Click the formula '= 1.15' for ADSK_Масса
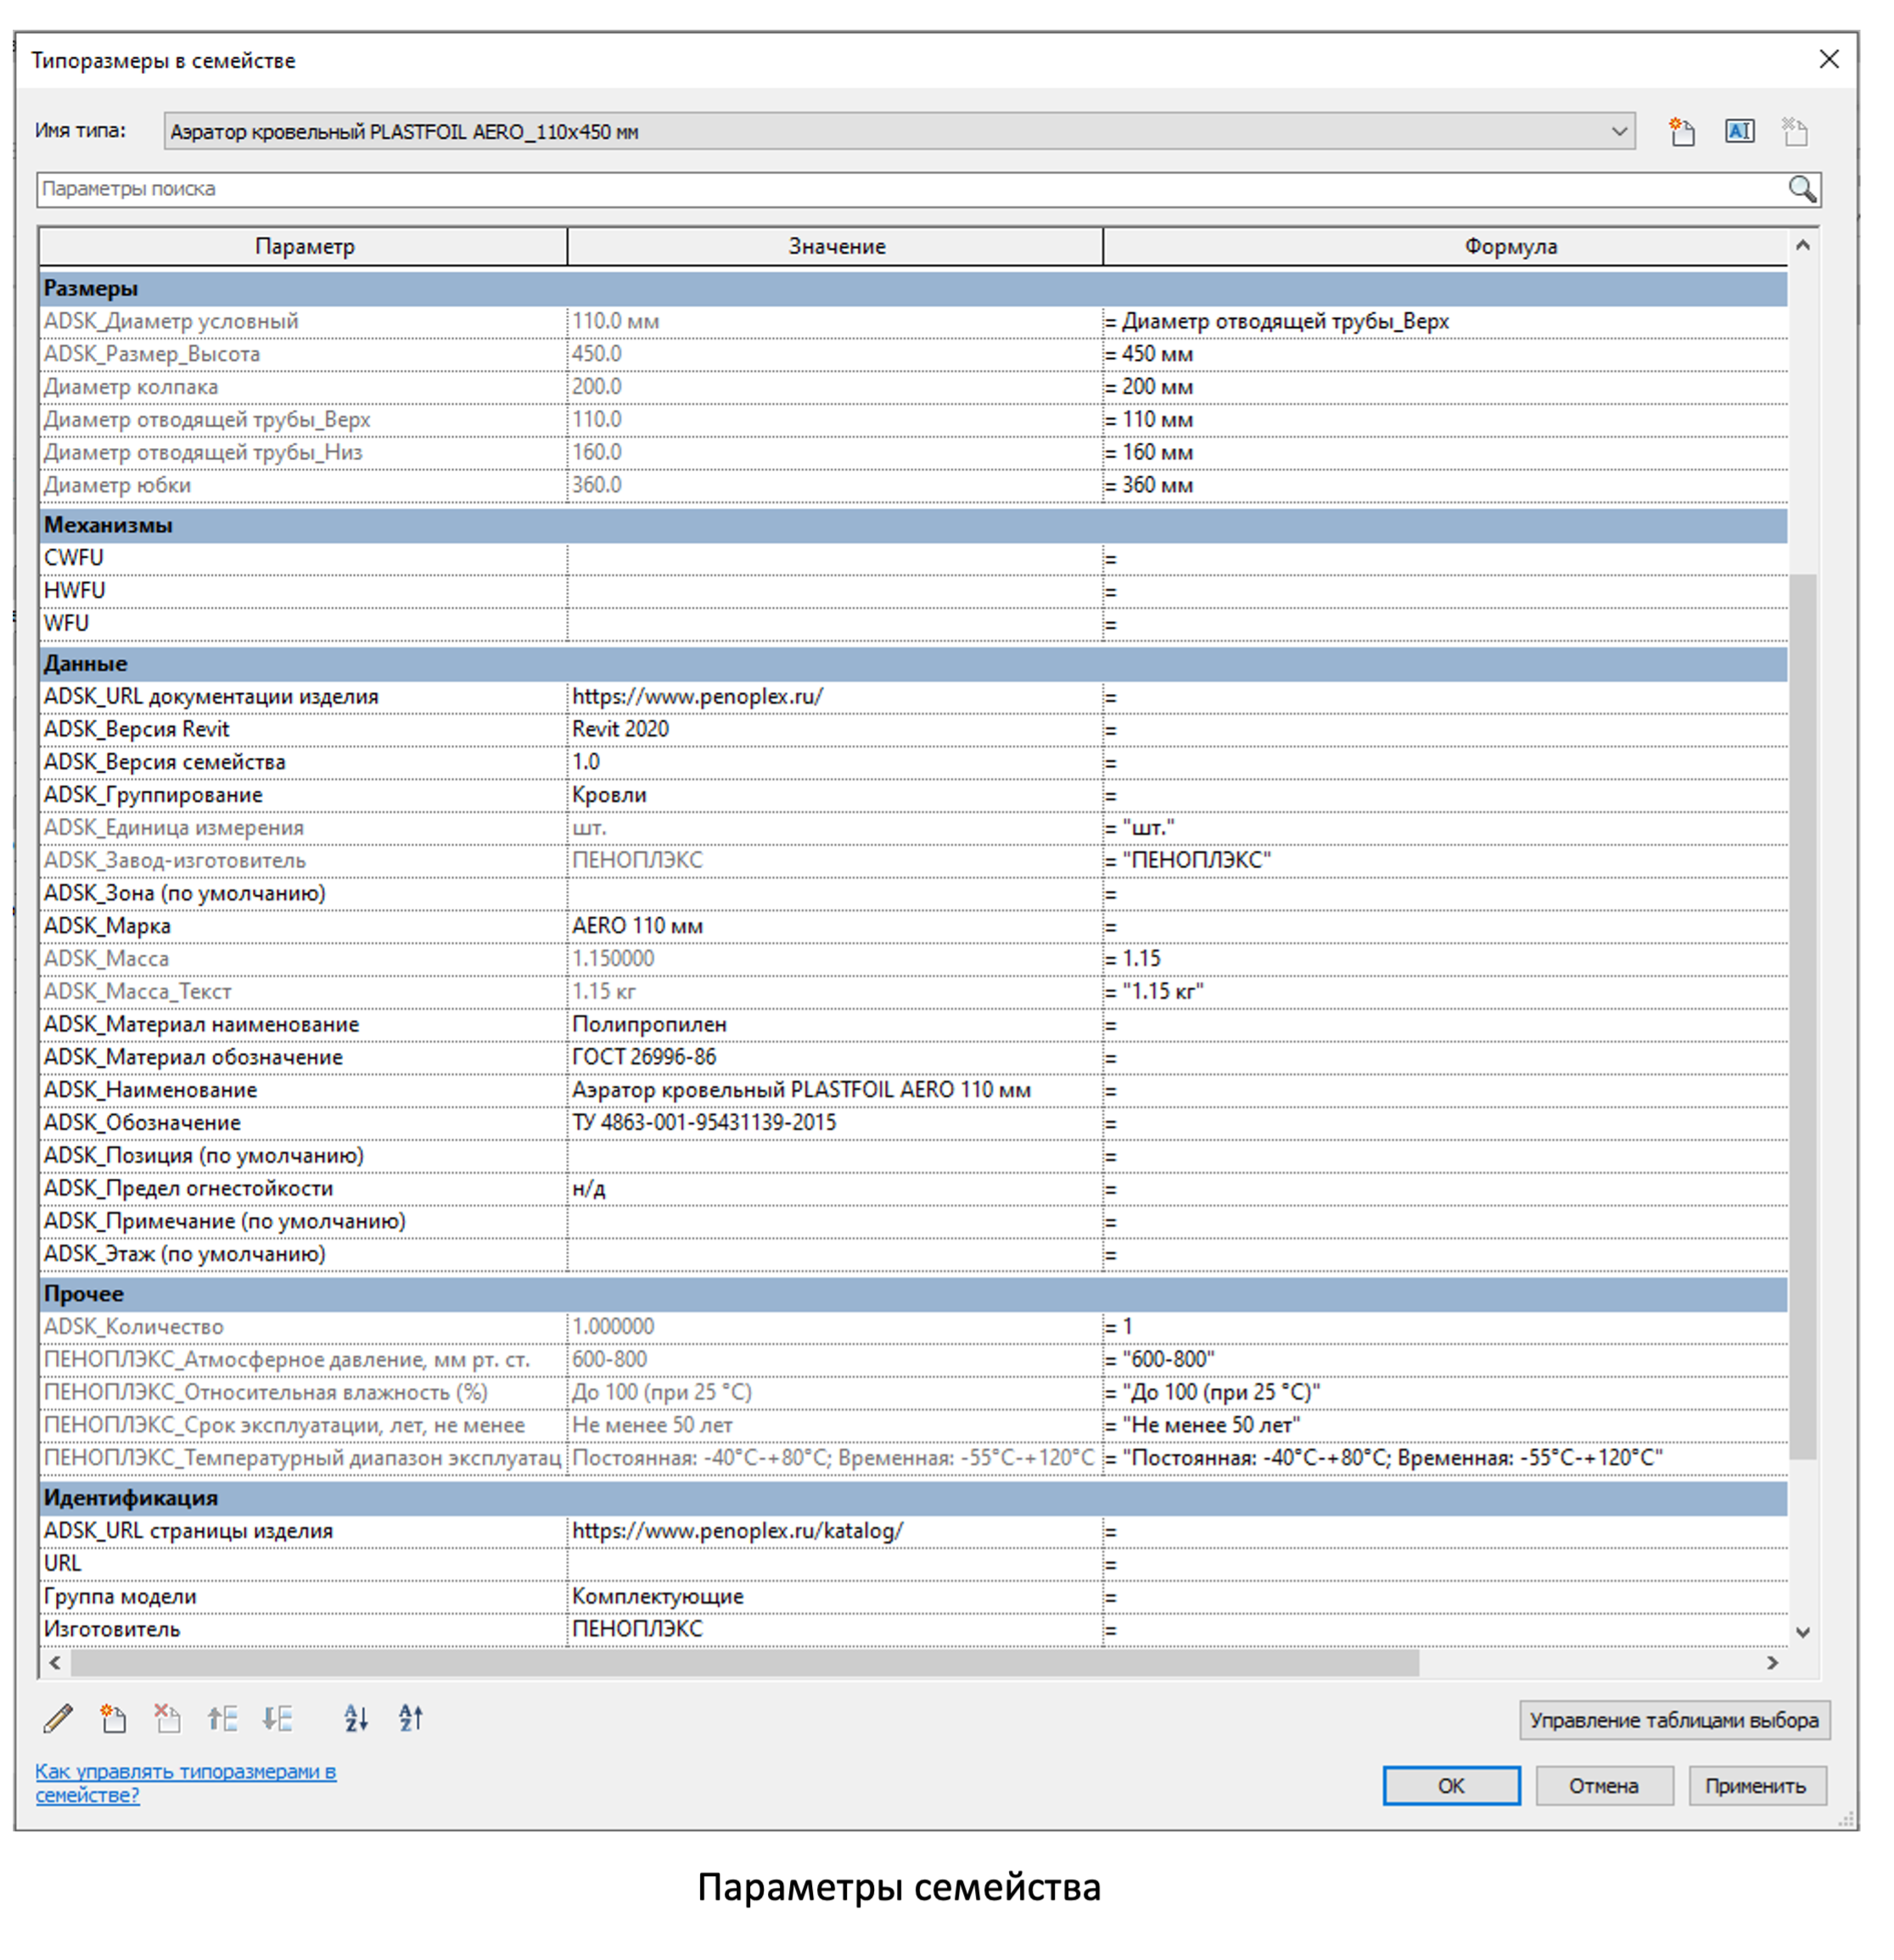This screenshot has height=1960, width=1894. 1445,959
